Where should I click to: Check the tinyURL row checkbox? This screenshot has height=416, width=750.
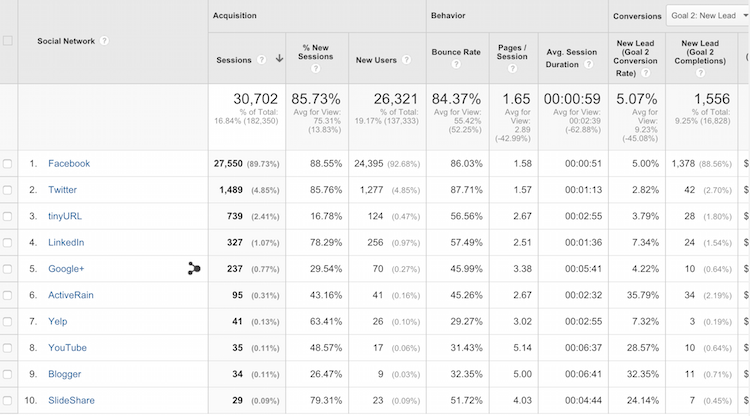(x=8, y=216)
